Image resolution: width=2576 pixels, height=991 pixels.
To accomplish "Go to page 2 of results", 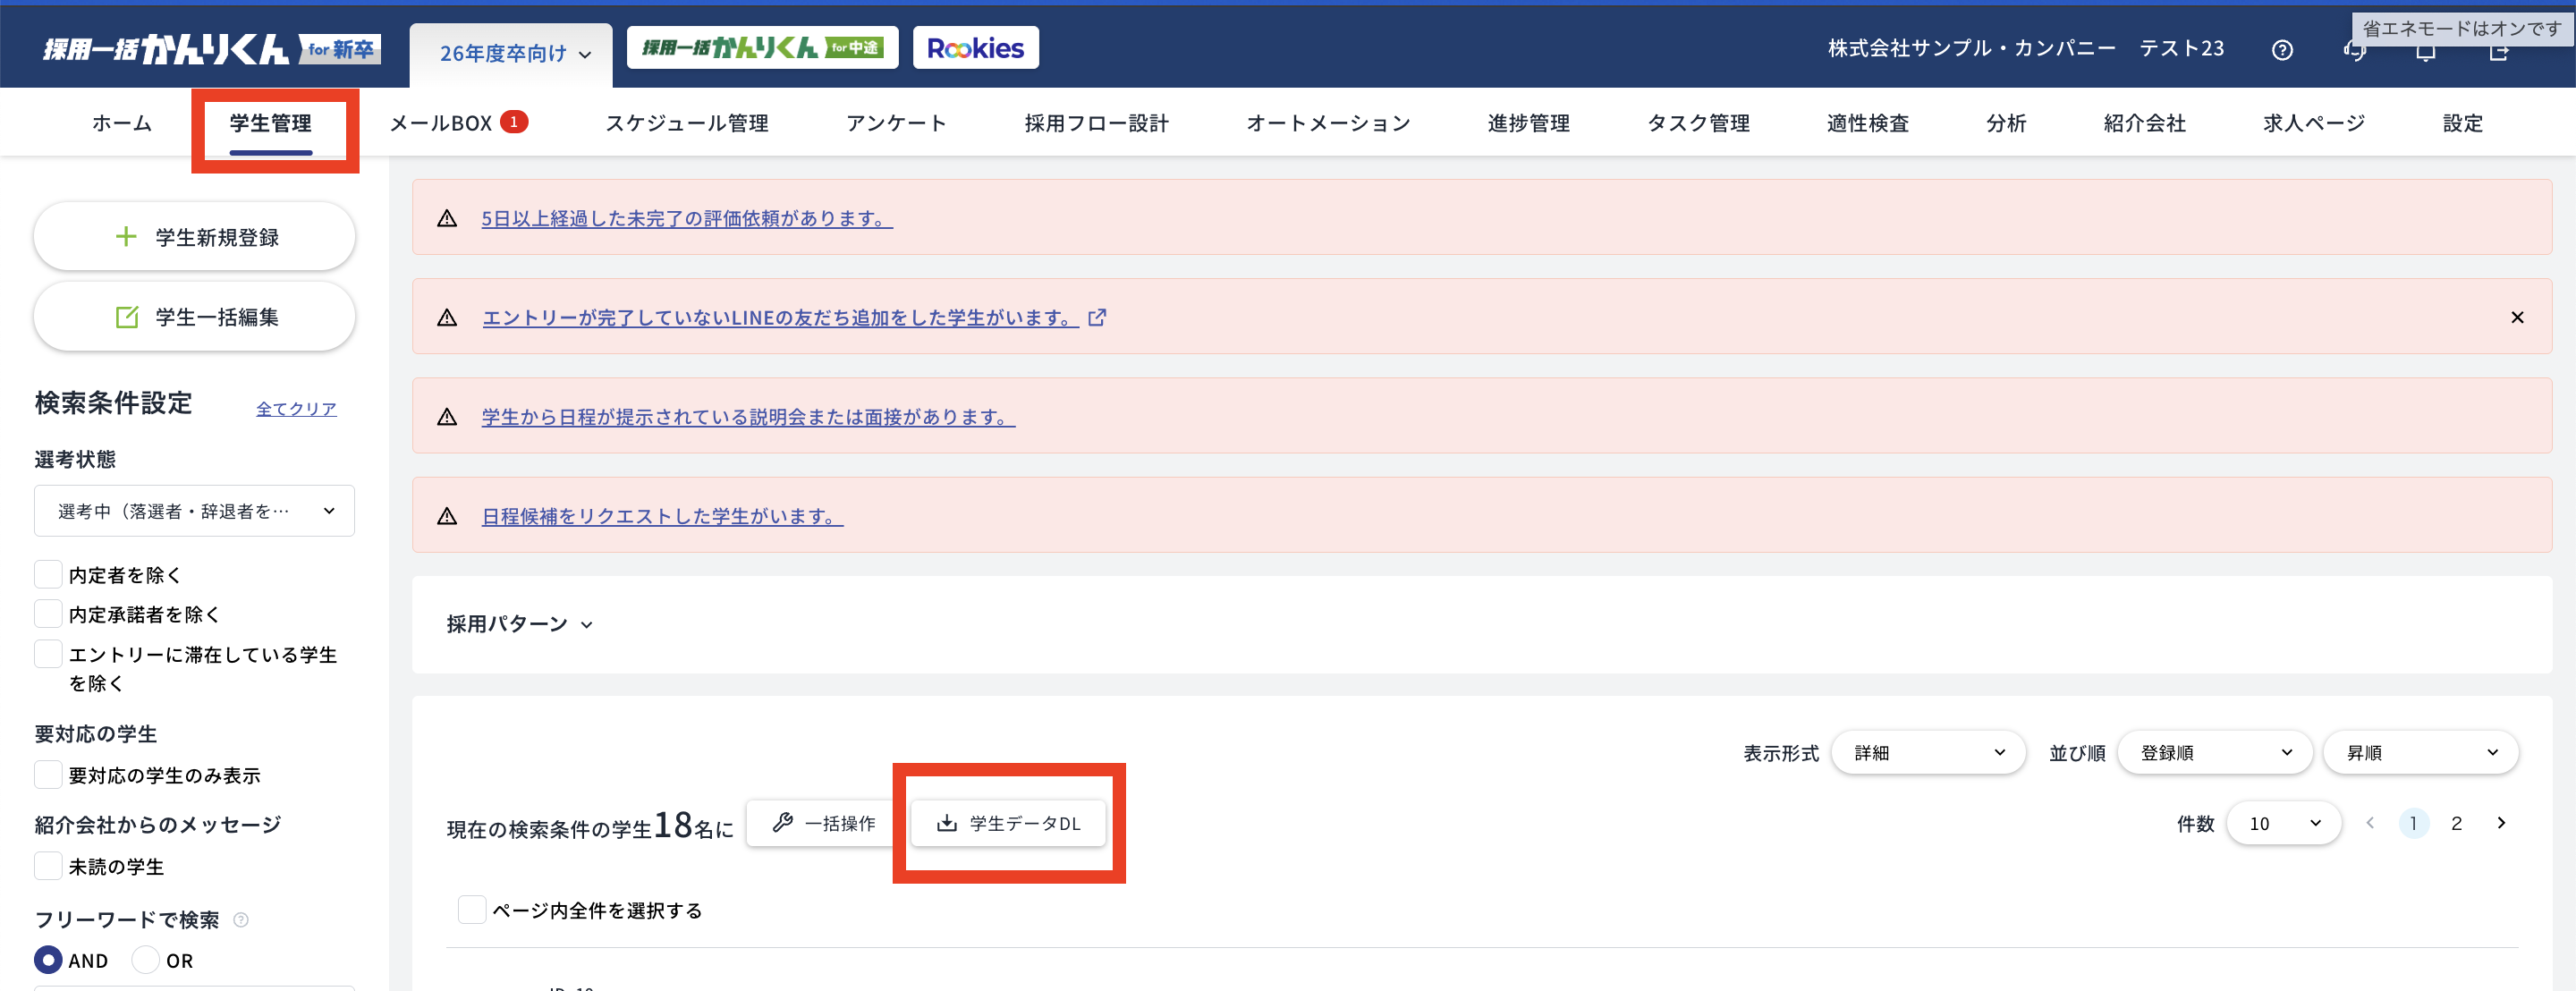I will point(2455,823).
